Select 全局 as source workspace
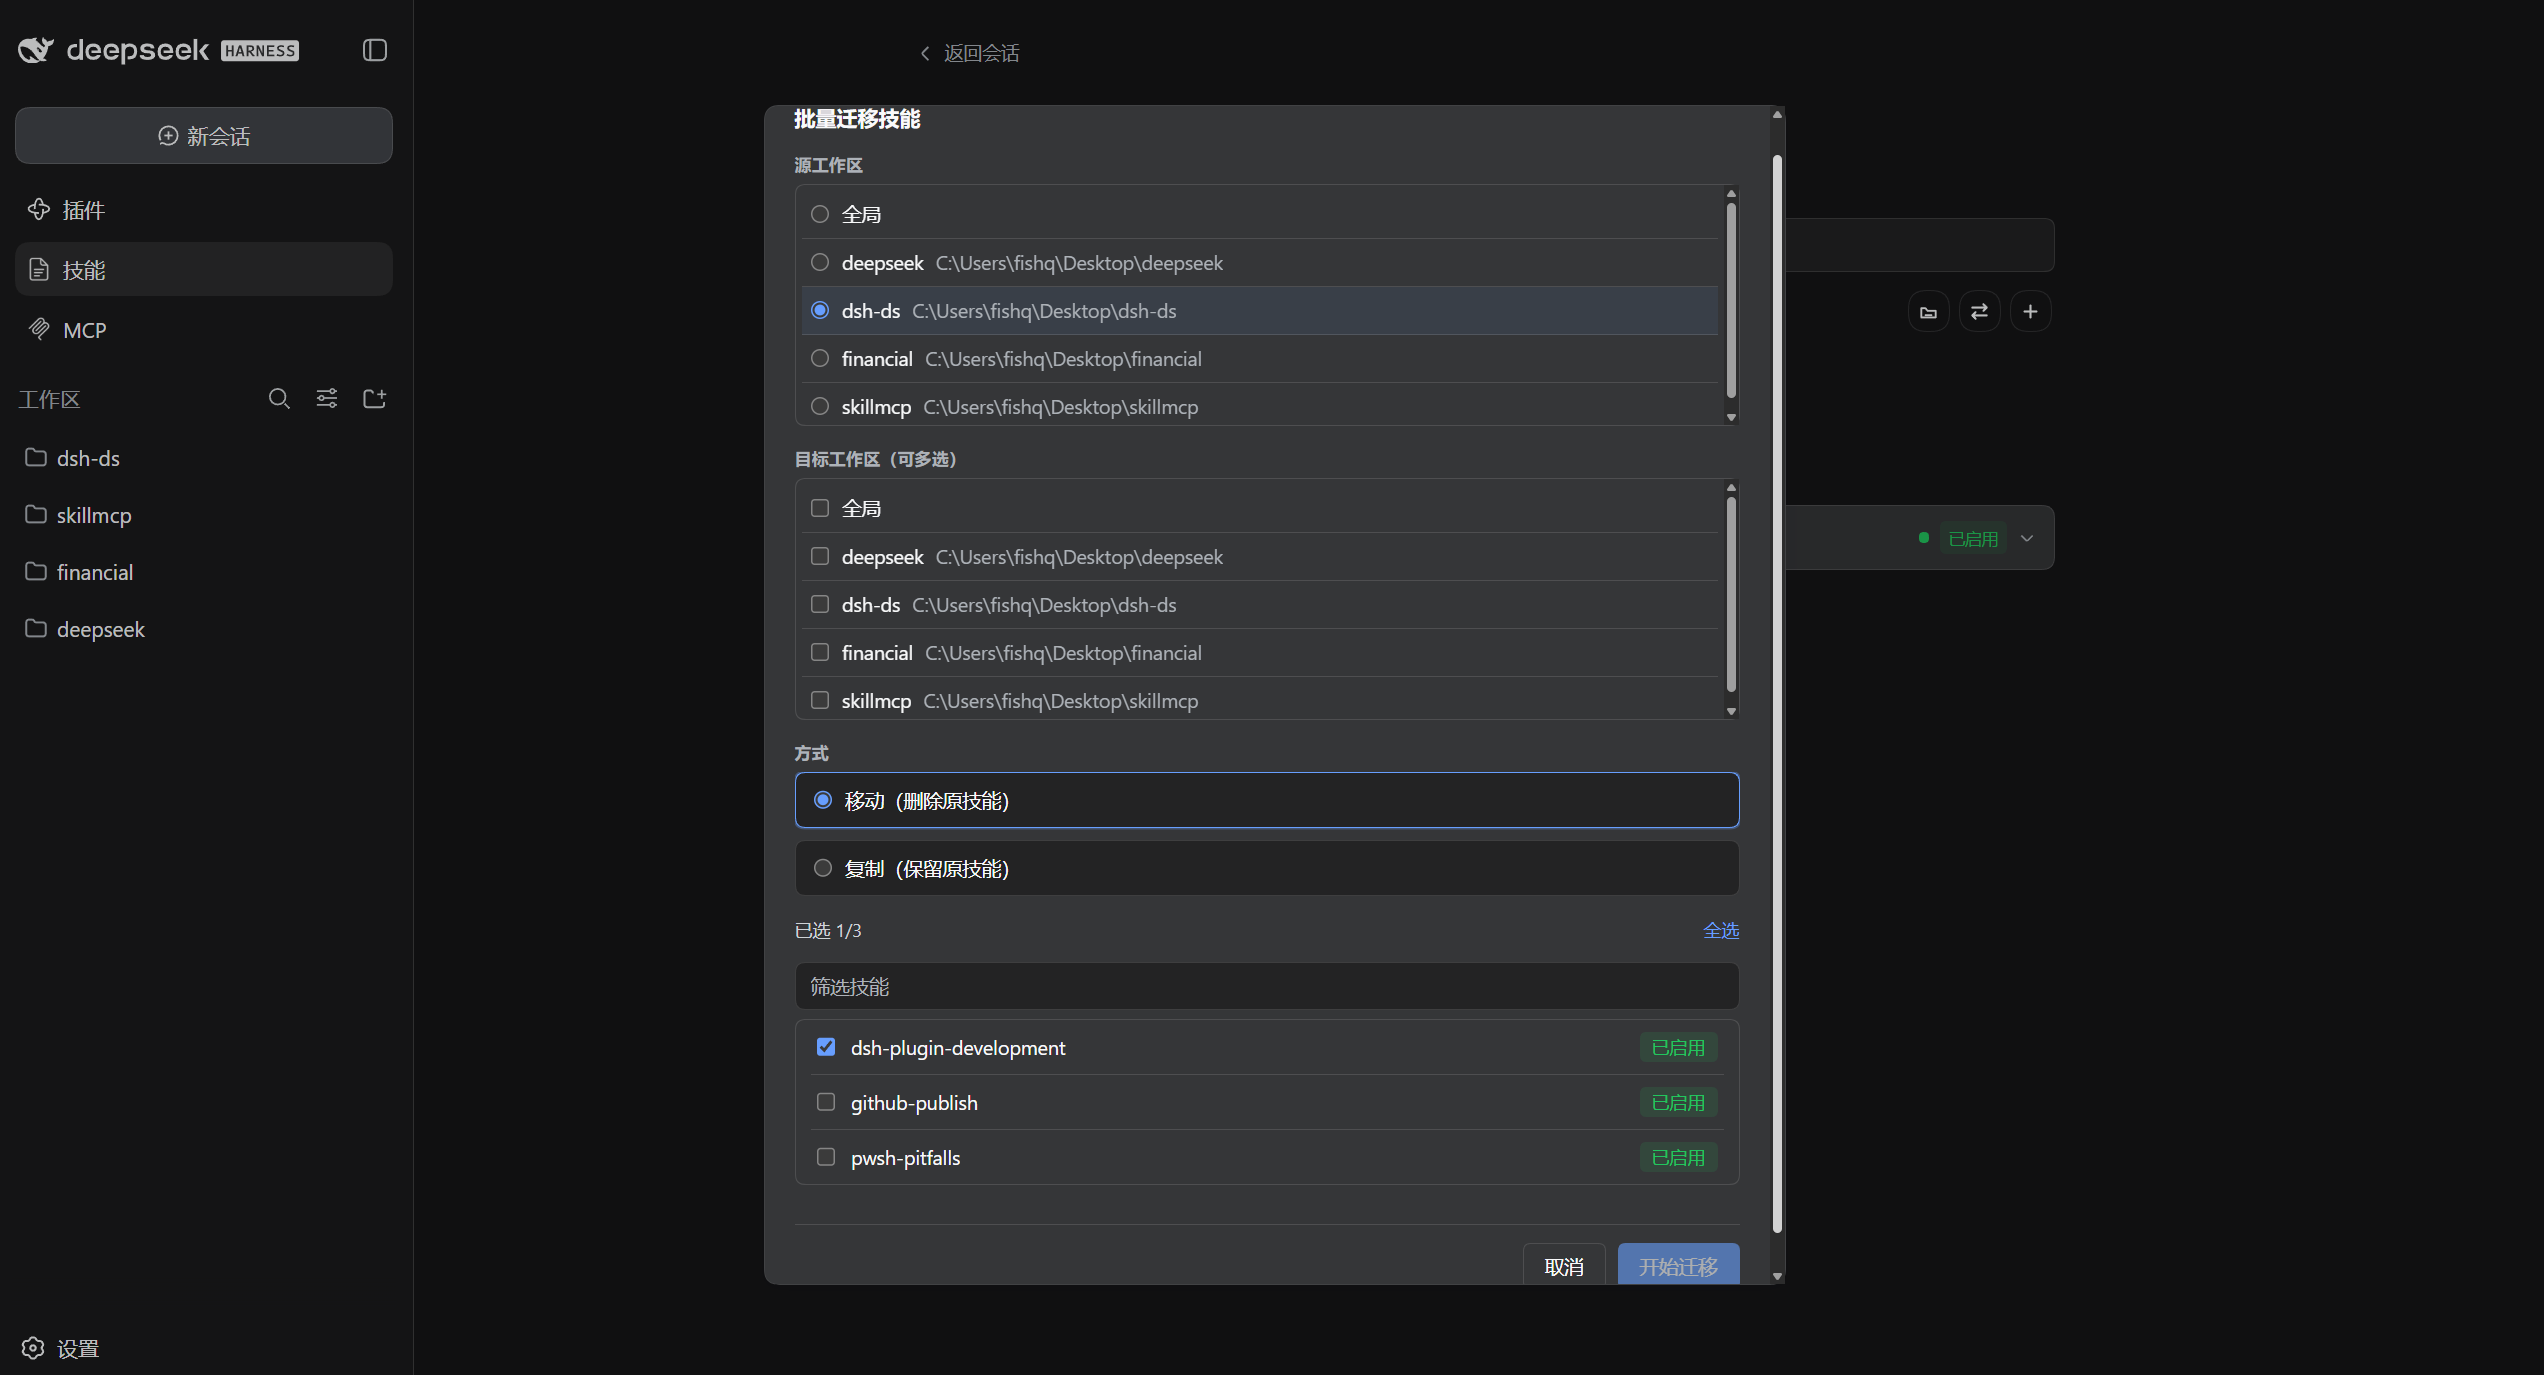 point(1260,214)
